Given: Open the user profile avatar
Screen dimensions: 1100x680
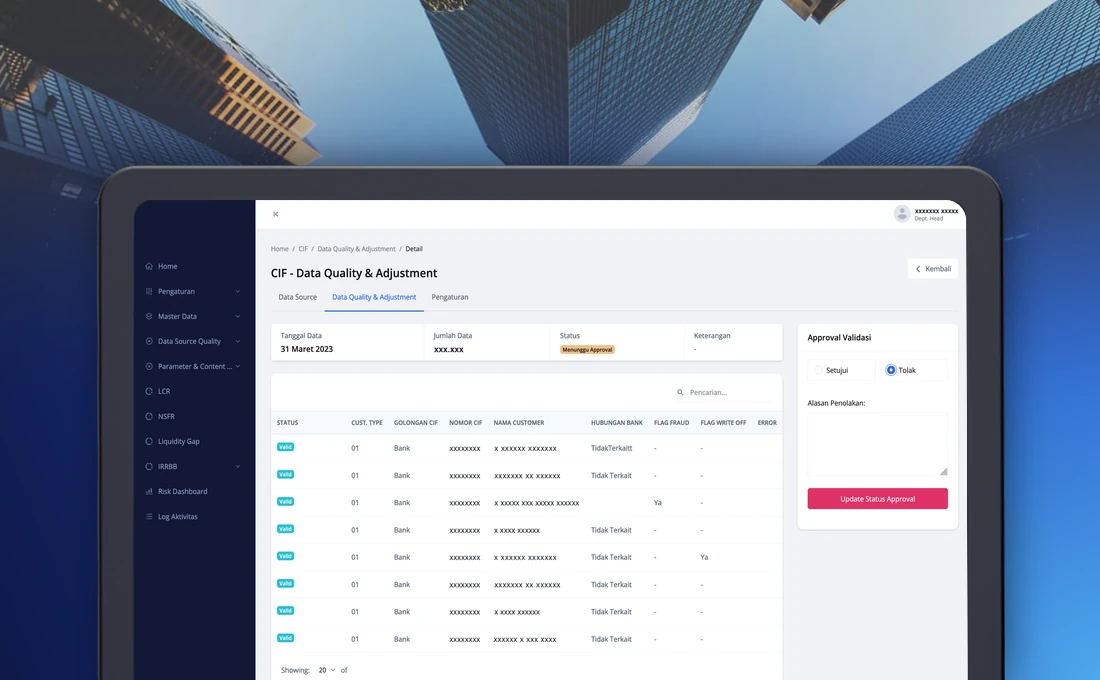Looking at the screenshot, I should click(x=901, y=213).
